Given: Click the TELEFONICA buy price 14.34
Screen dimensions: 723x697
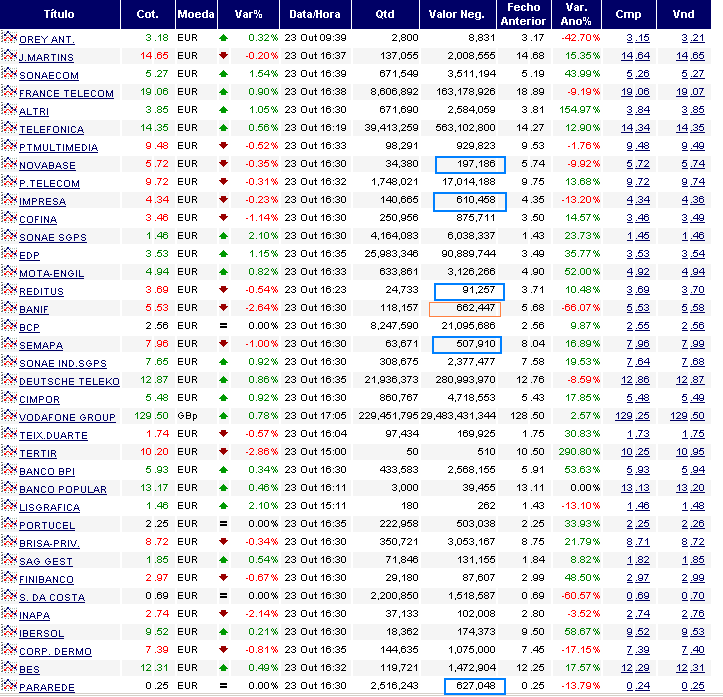Looking at the screenshot, I should [635, 128].
